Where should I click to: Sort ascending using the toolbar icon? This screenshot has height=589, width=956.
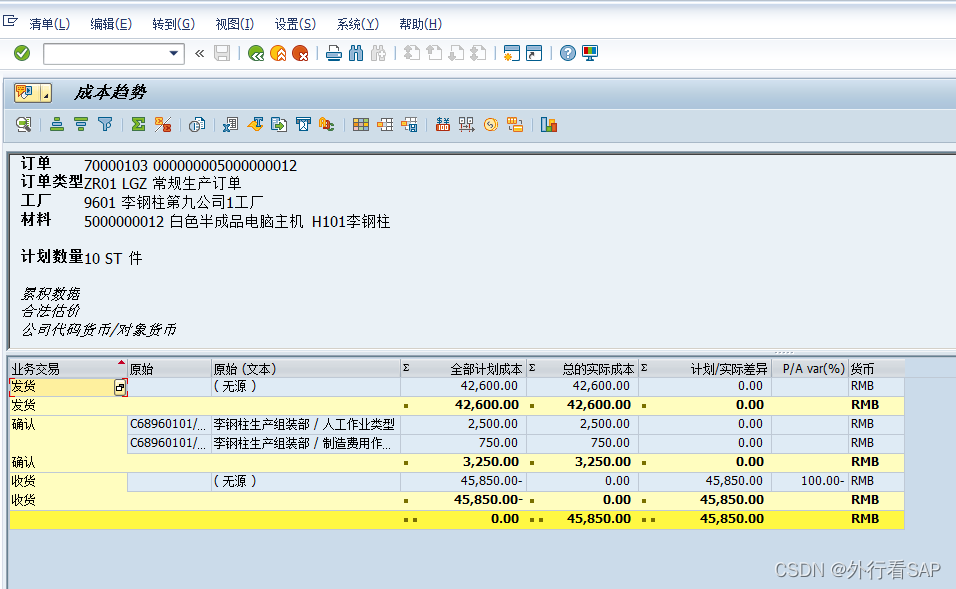tap(57, 125)
